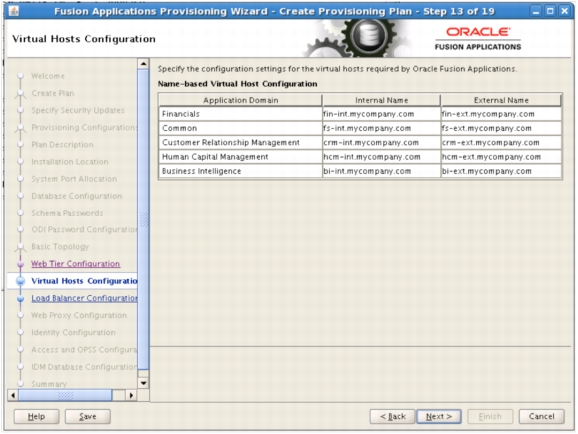
Task: Maximize the Provisioning Wizard window
Action: 550,11
